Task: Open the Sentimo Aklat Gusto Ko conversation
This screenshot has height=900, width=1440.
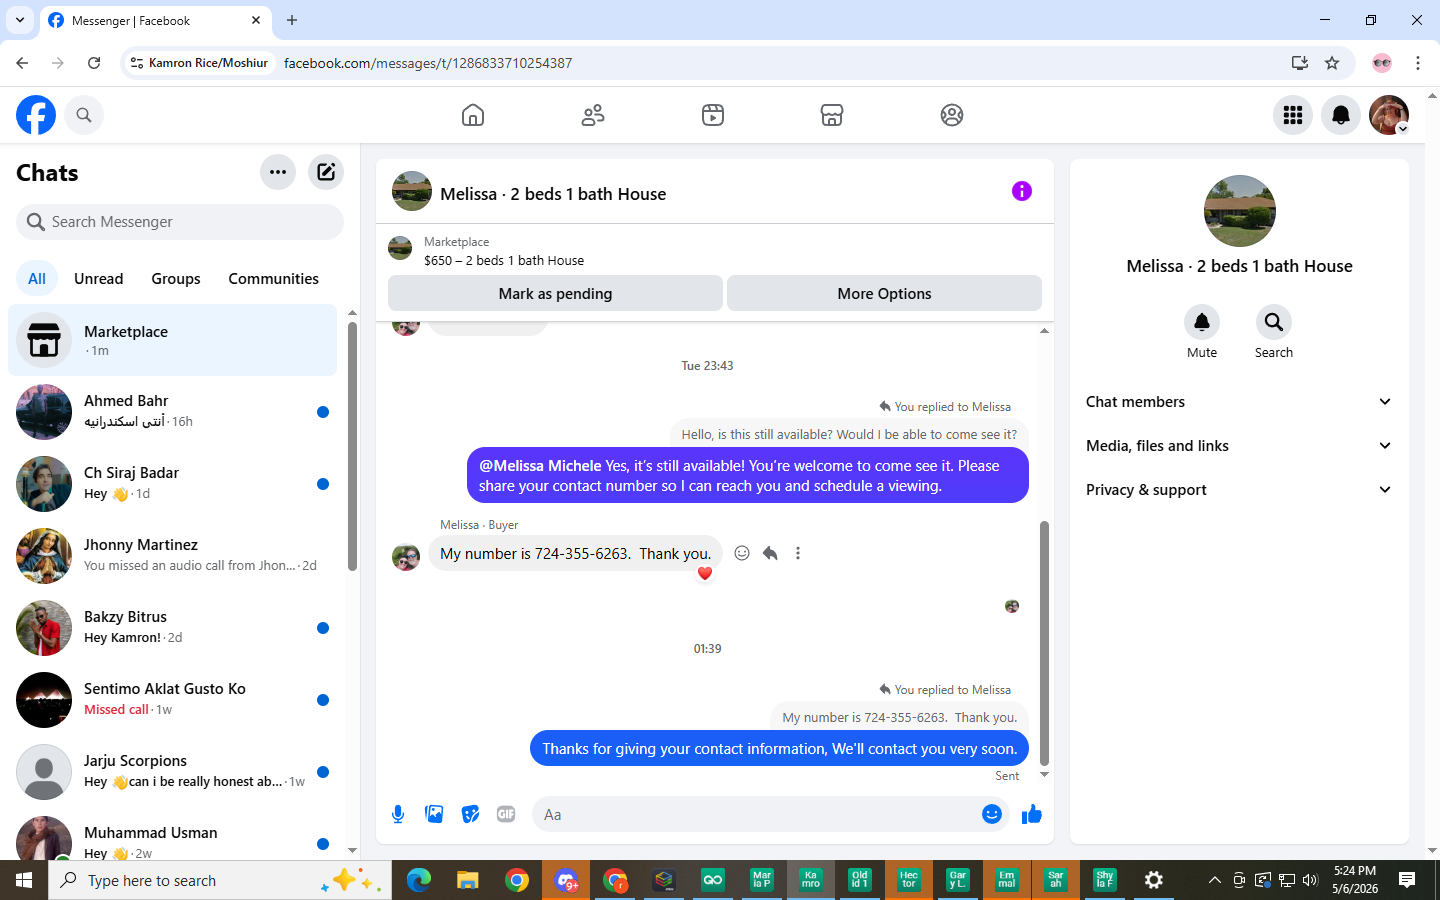Action: pyautogui.click(x=173, y=700)
